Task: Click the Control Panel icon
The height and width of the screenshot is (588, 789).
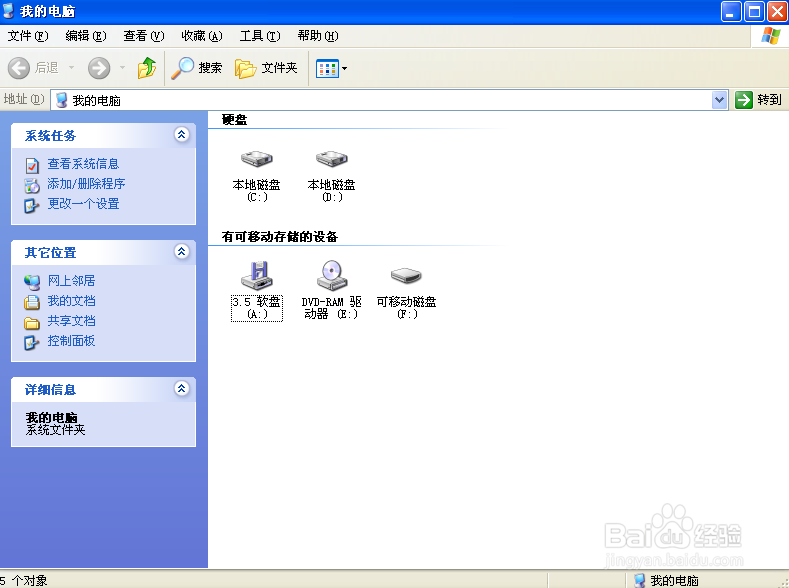Action: pyautogui.click(x=32, y=343)
